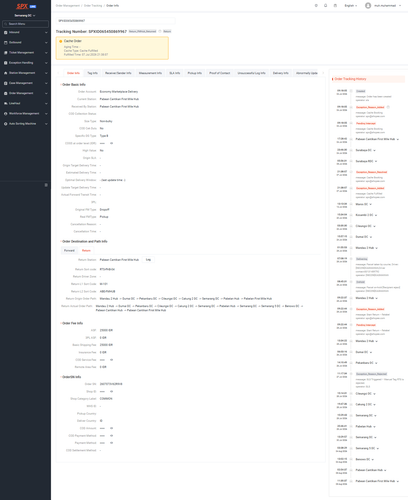Click the clipboard icon in top bar
This screenshot has width=408, height=500.
(x=335, y=6)
